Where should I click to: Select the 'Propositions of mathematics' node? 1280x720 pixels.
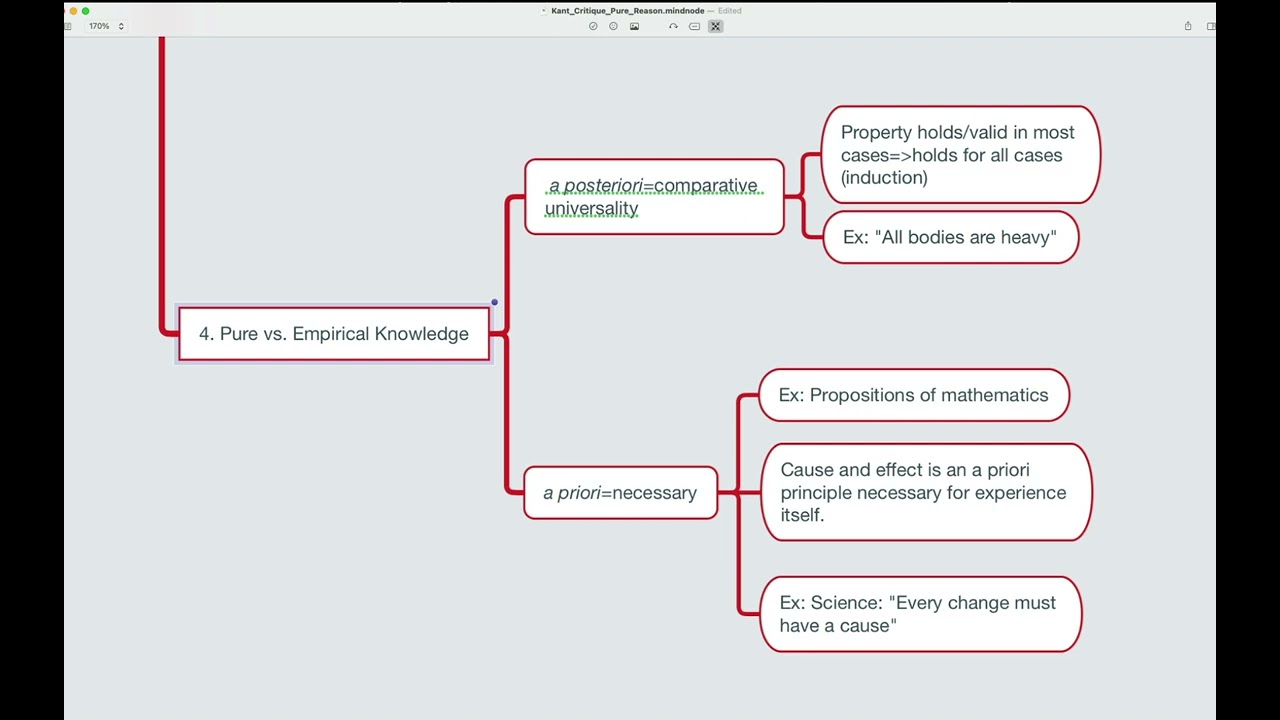pos(914,395)
